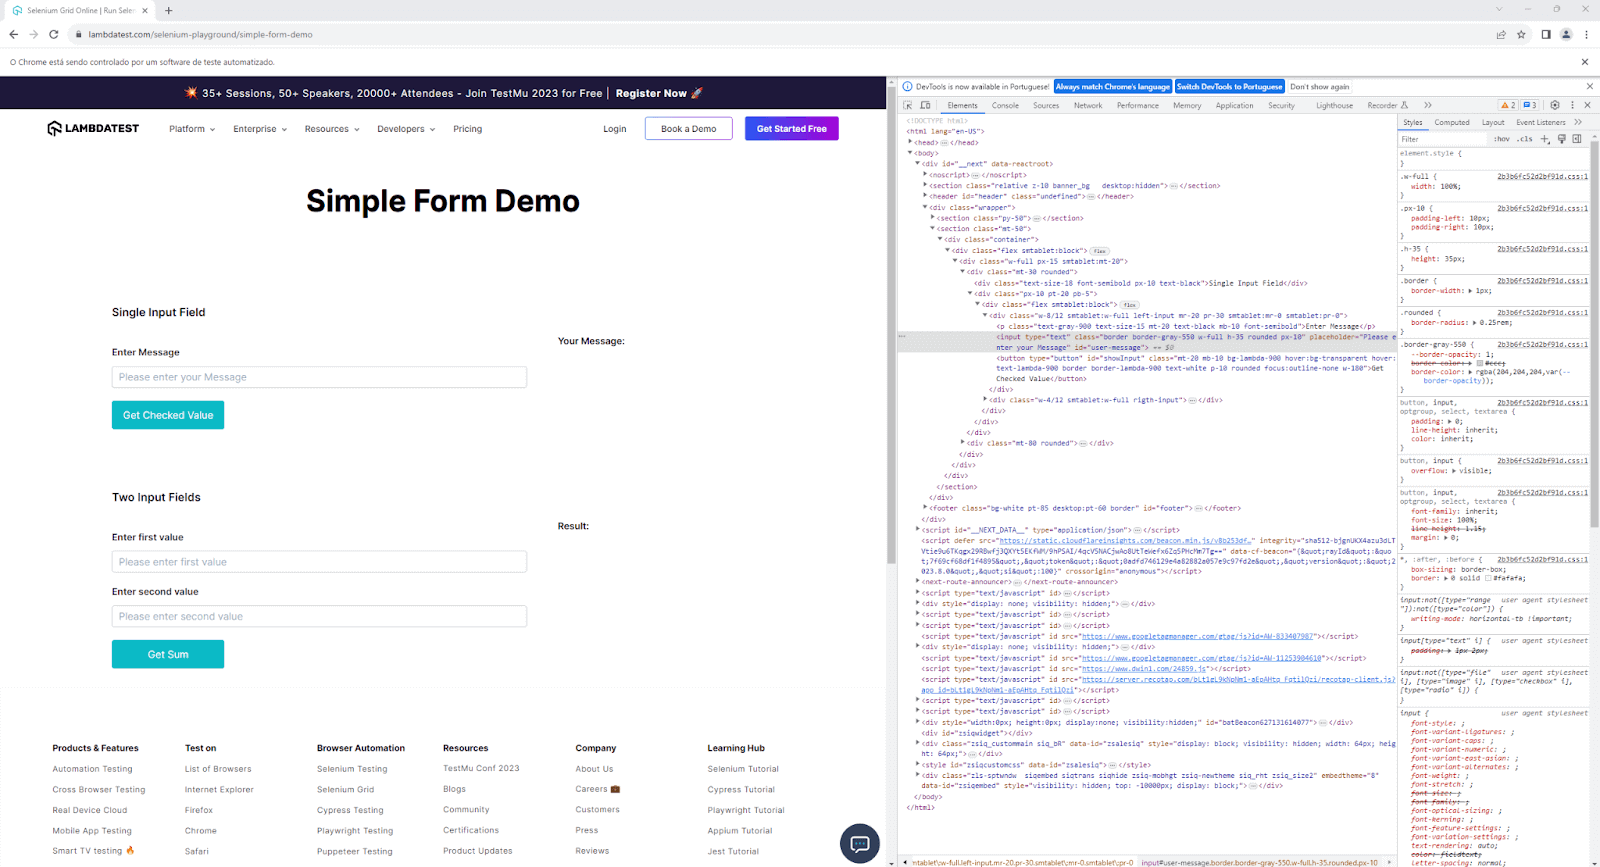Click Always match Chrome's language button

tap(1112, 87)
